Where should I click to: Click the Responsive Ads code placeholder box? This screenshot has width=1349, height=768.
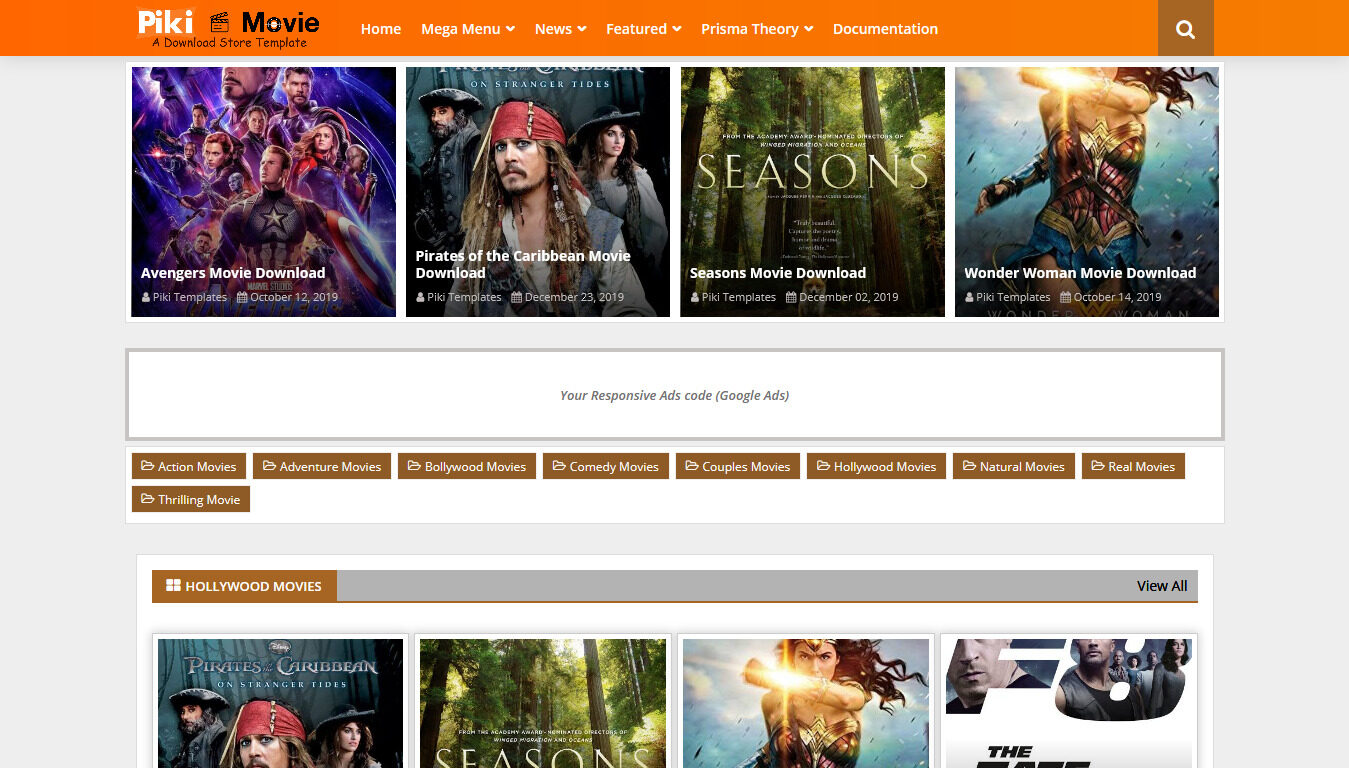coord(675,395)
